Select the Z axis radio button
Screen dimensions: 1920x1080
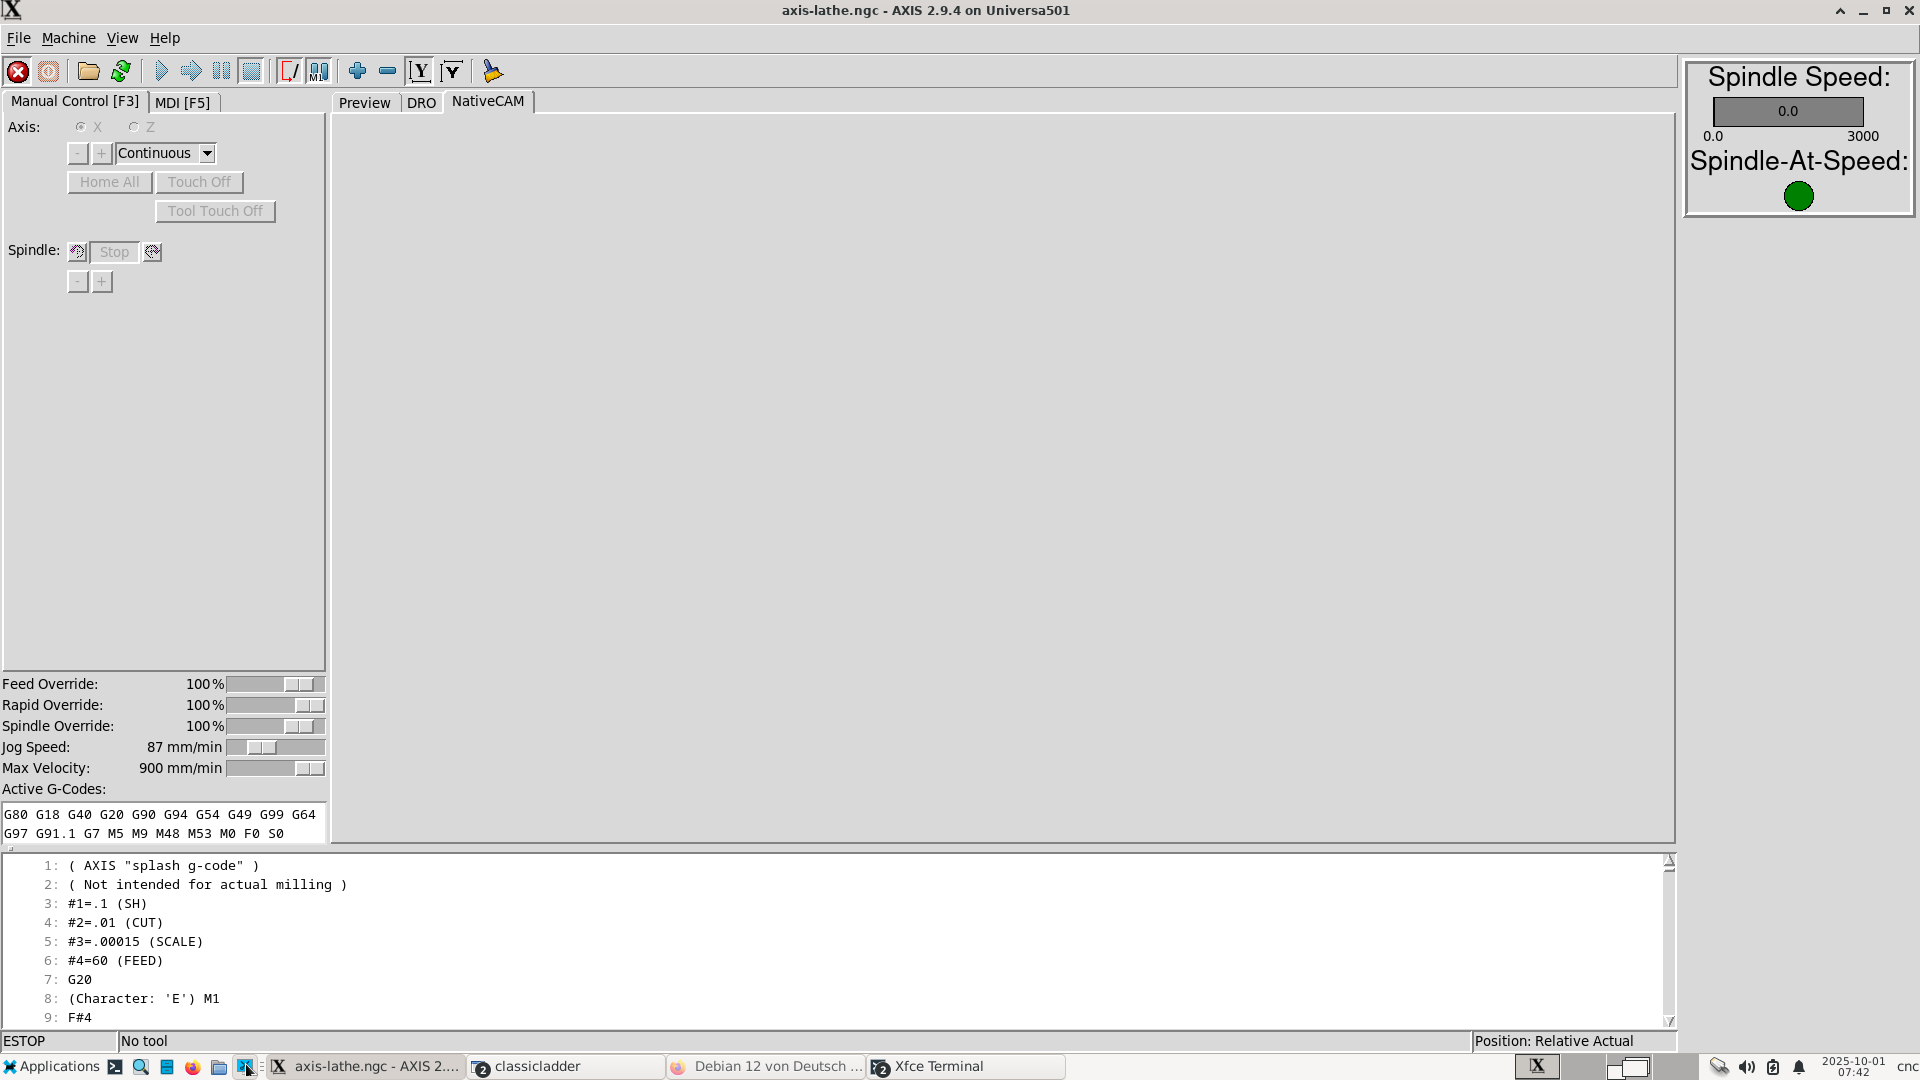point(134,127)
